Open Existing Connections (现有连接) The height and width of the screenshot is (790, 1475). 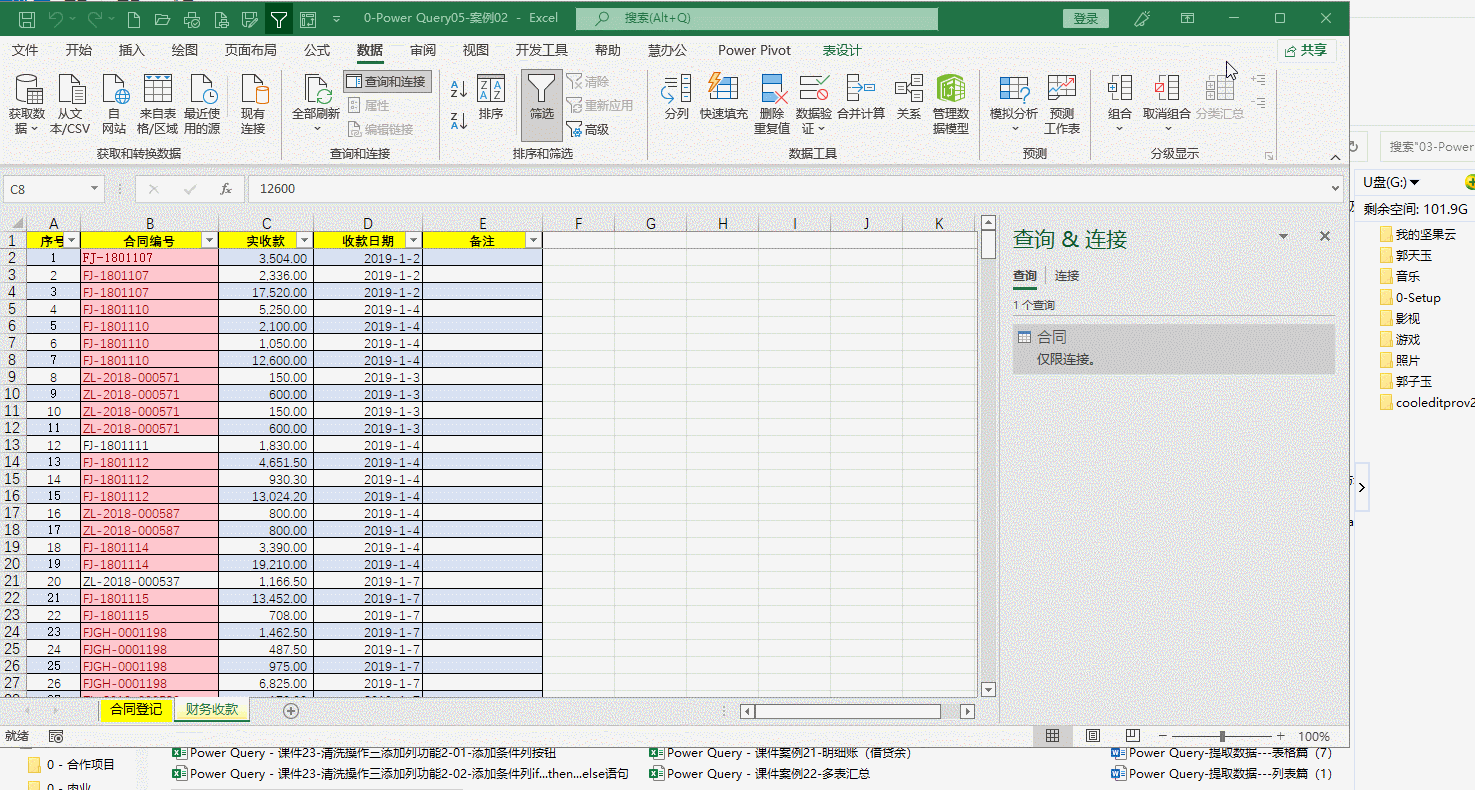point(253,104)
